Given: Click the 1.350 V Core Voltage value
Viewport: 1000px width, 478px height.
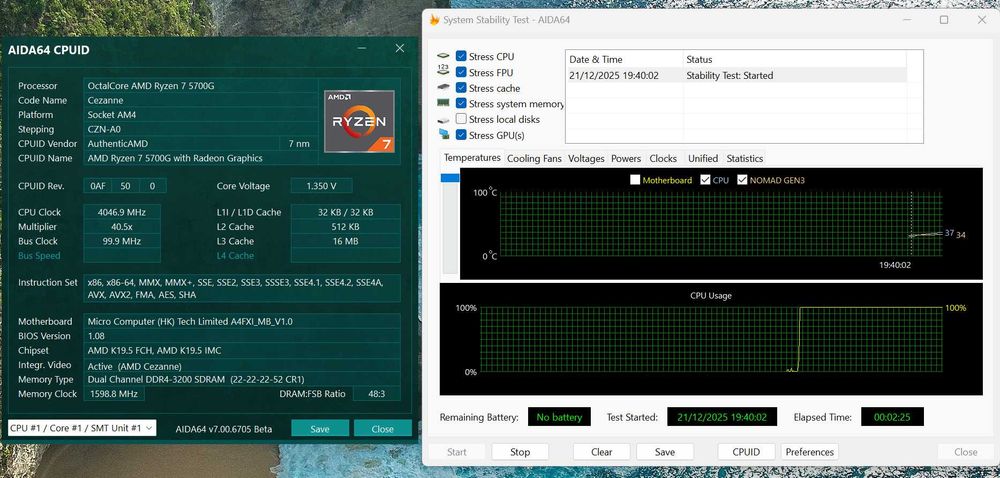Looking at the screenshot, I should pyautogui.click(x=321, y=186).
